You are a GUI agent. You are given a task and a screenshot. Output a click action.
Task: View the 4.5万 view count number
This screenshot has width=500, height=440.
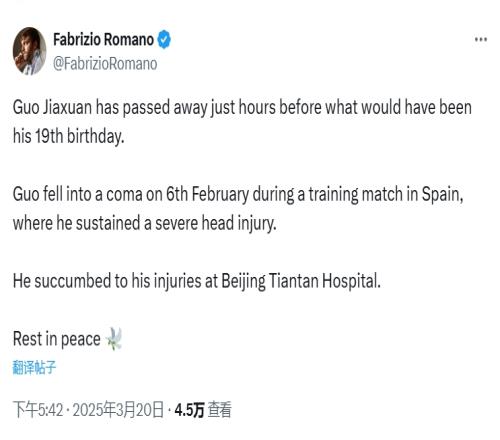pos(189,410)
